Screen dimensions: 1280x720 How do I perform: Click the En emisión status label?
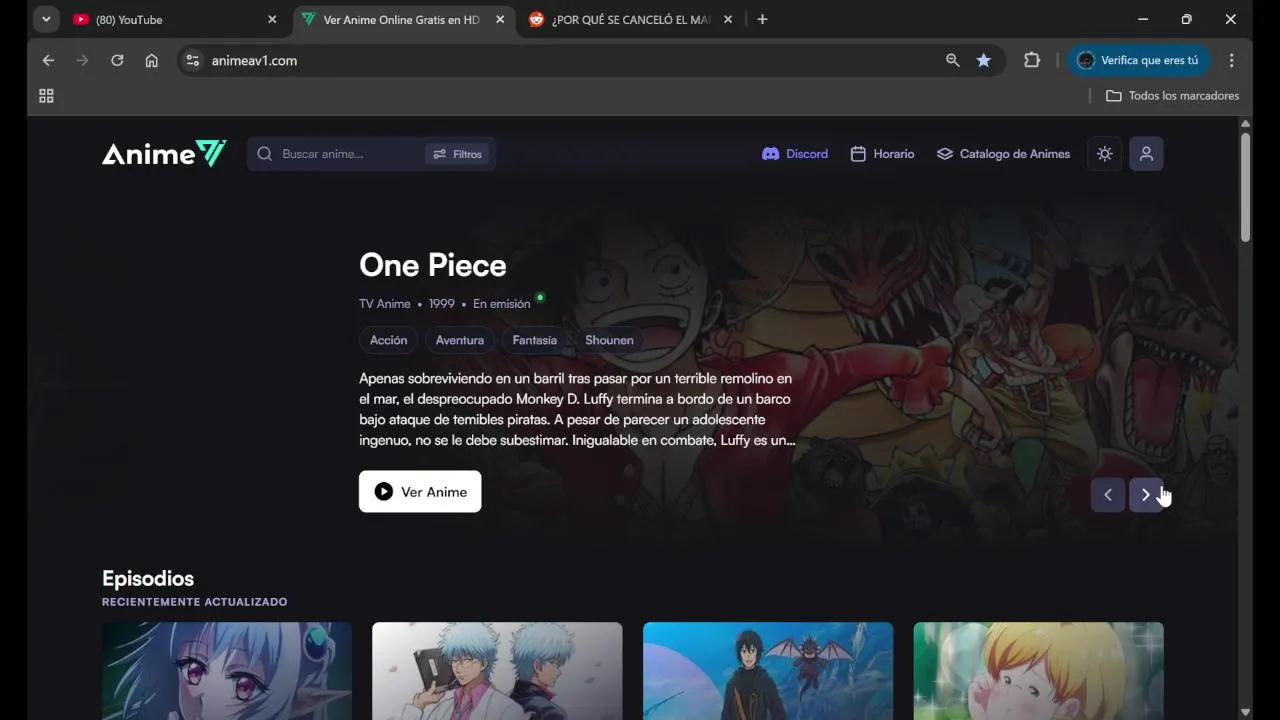[502, 304]
